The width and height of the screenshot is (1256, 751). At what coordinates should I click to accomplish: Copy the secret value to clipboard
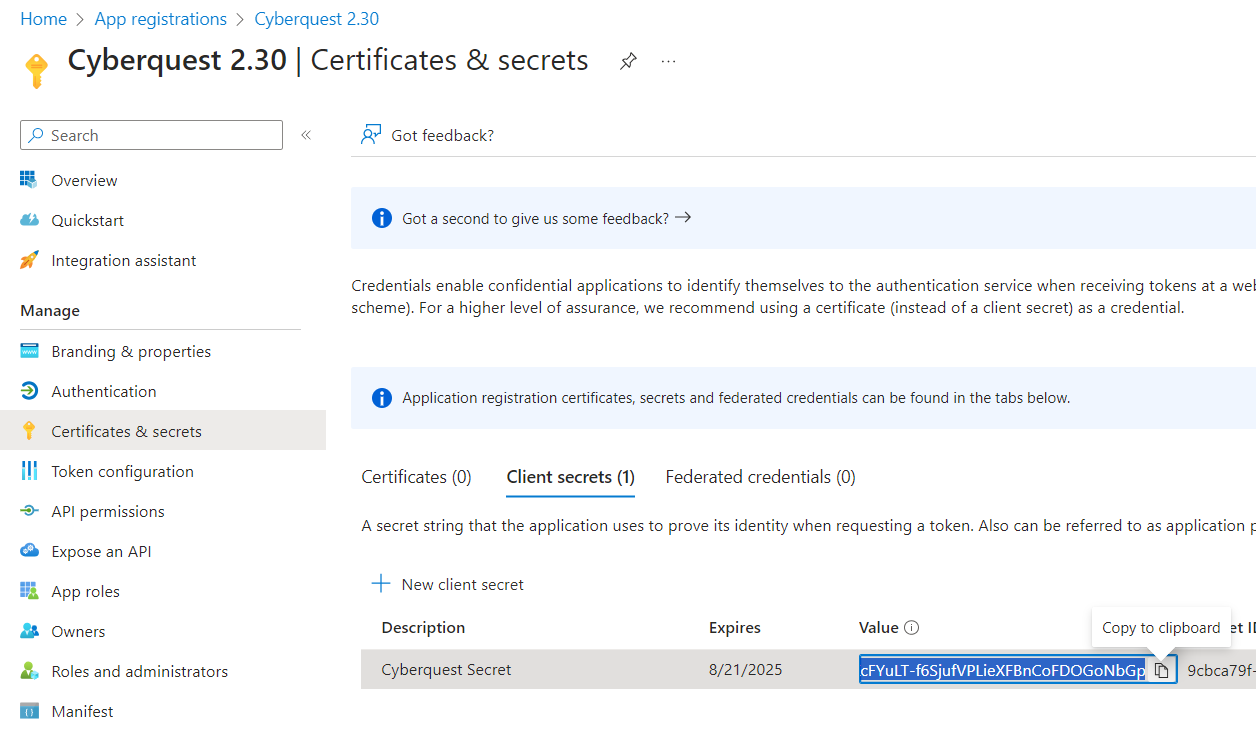pos(1161,670)
